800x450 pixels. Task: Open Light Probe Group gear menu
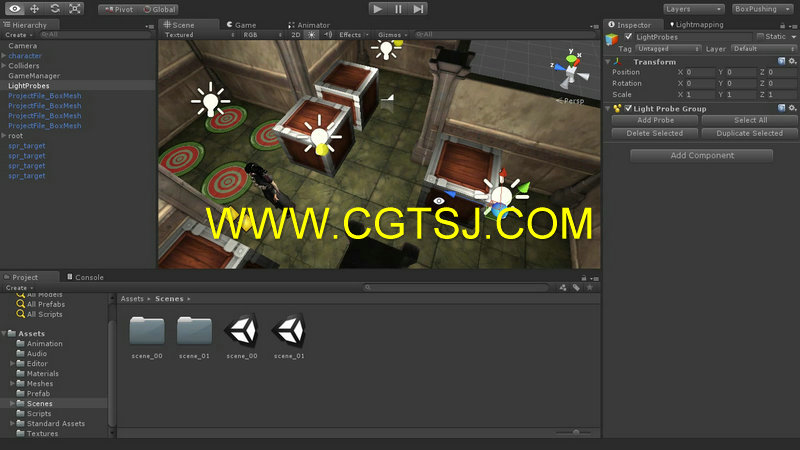pyautogui.click(x=792, y=108)
